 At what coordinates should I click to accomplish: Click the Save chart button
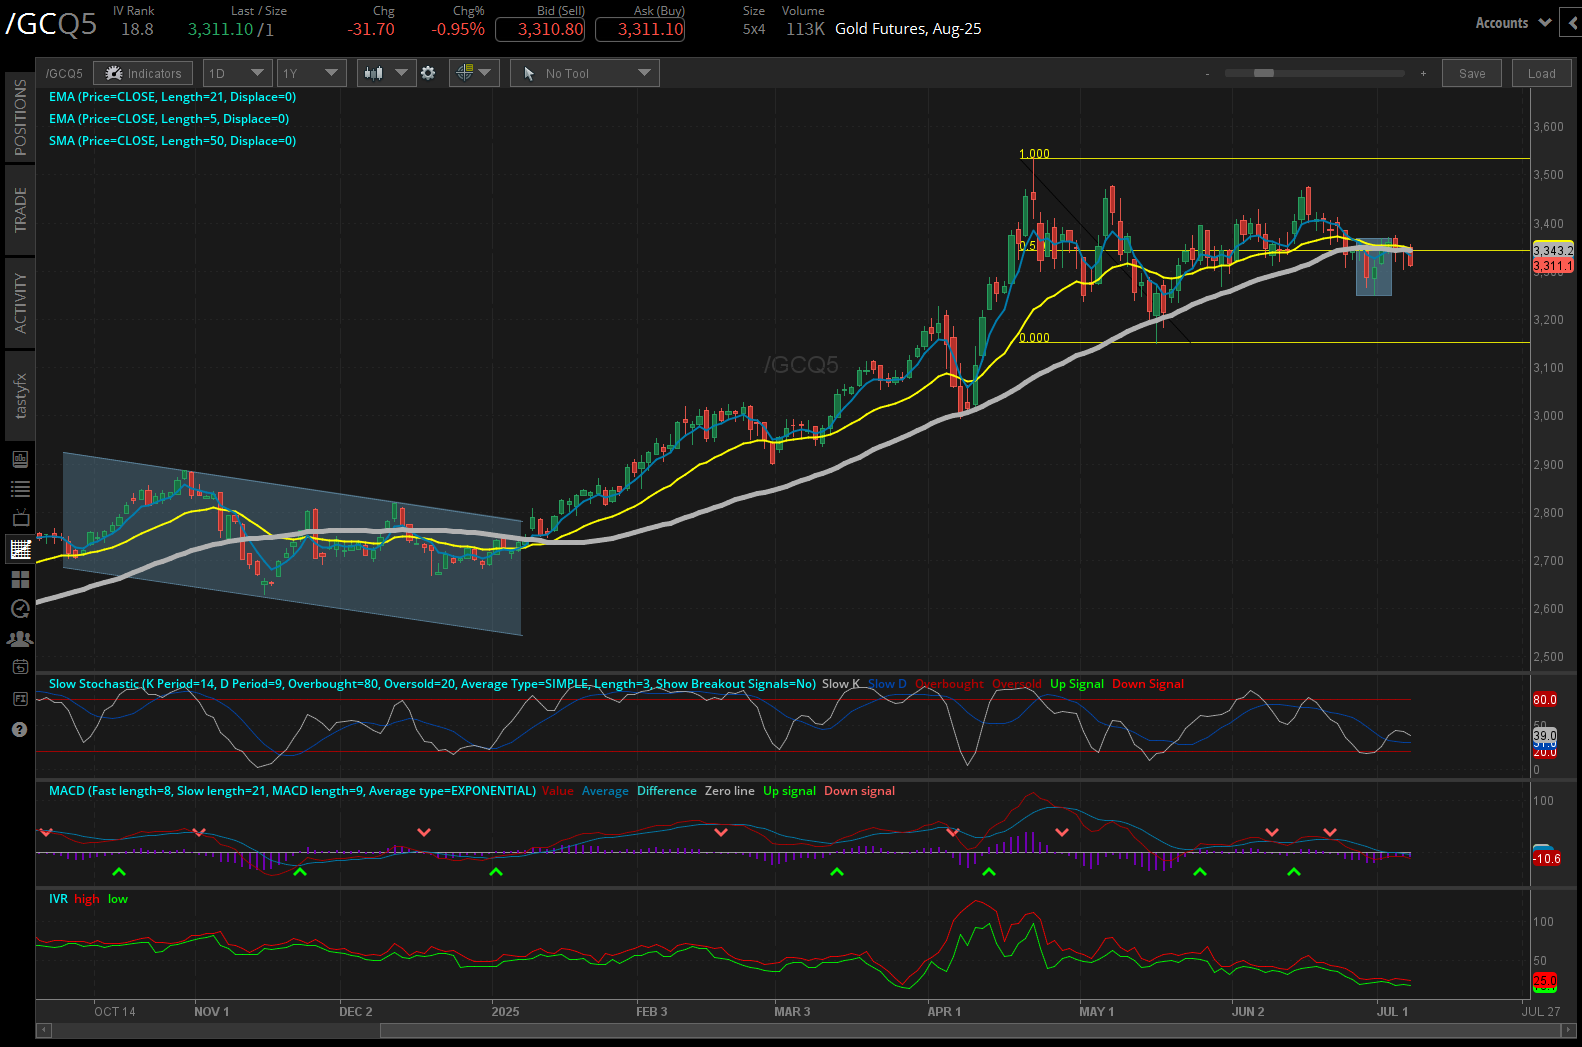pos(1472,73)
